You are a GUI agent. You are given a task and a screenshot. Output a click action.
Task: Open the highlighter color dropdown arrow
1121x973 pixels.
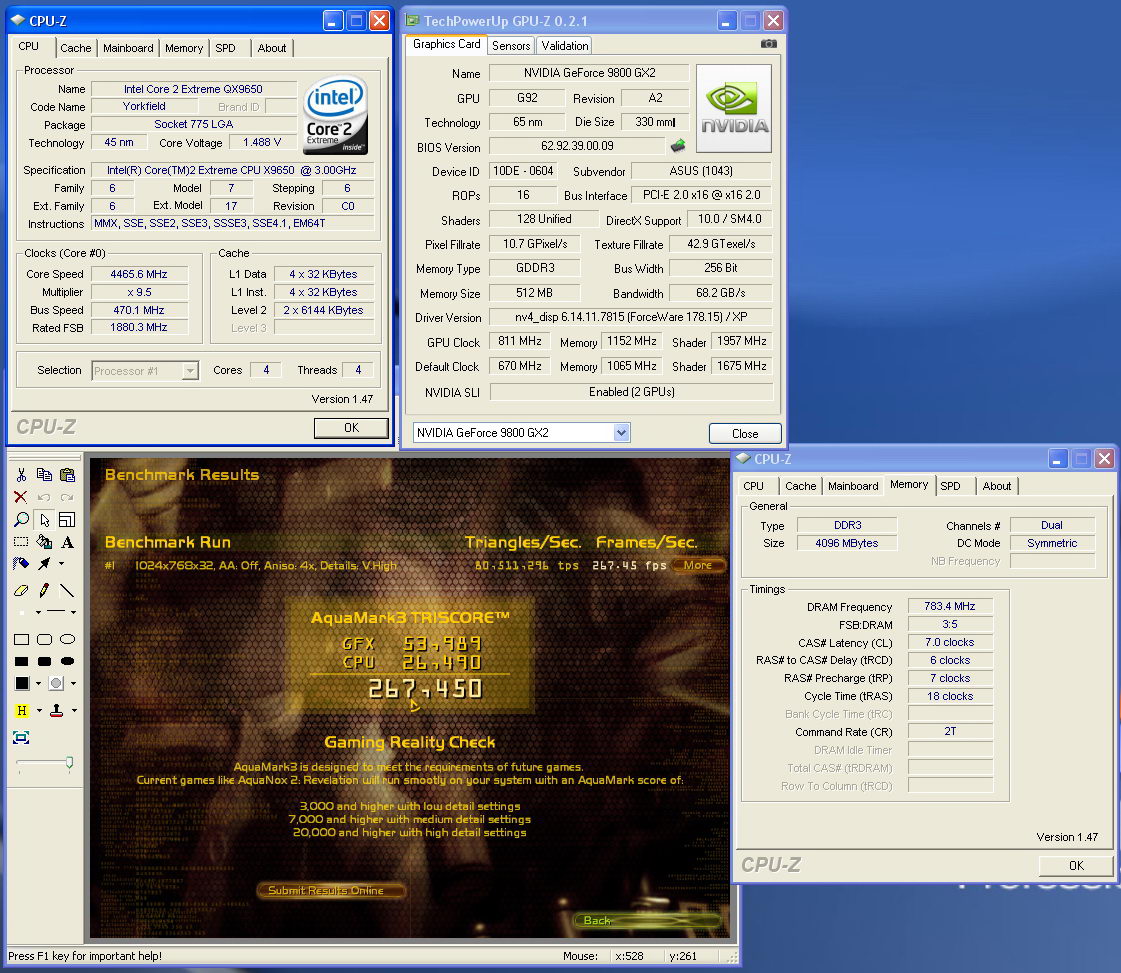[39, 711]
